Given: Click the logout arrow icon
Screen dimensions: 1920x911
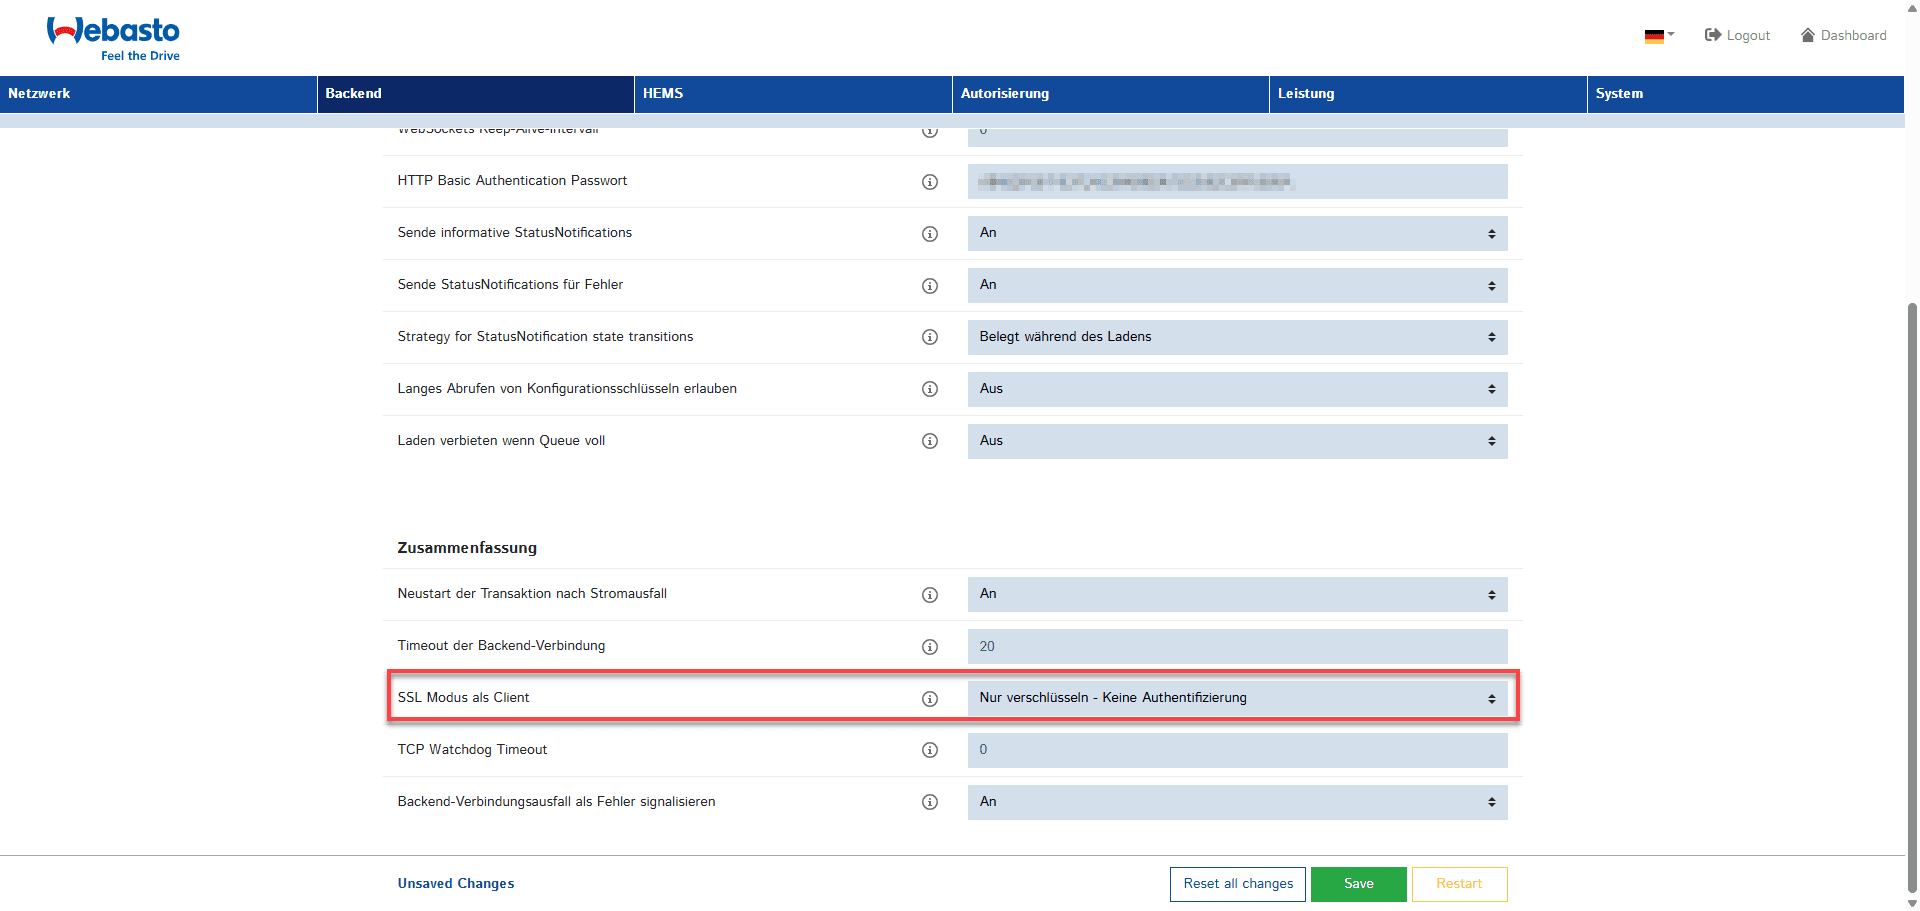Looking at the screenshot, I should (x=1712, y=35).
